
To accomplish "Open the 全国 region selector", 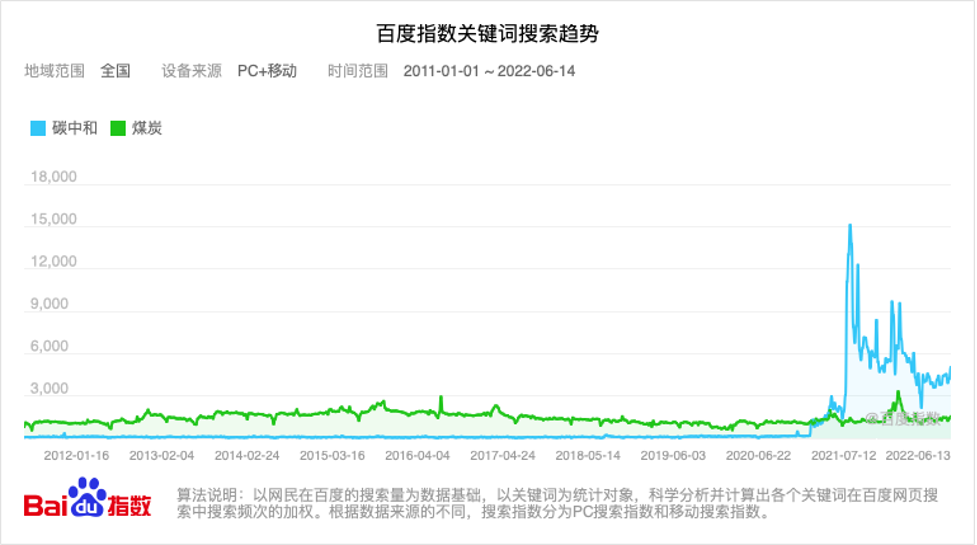I will pos(115,71).
